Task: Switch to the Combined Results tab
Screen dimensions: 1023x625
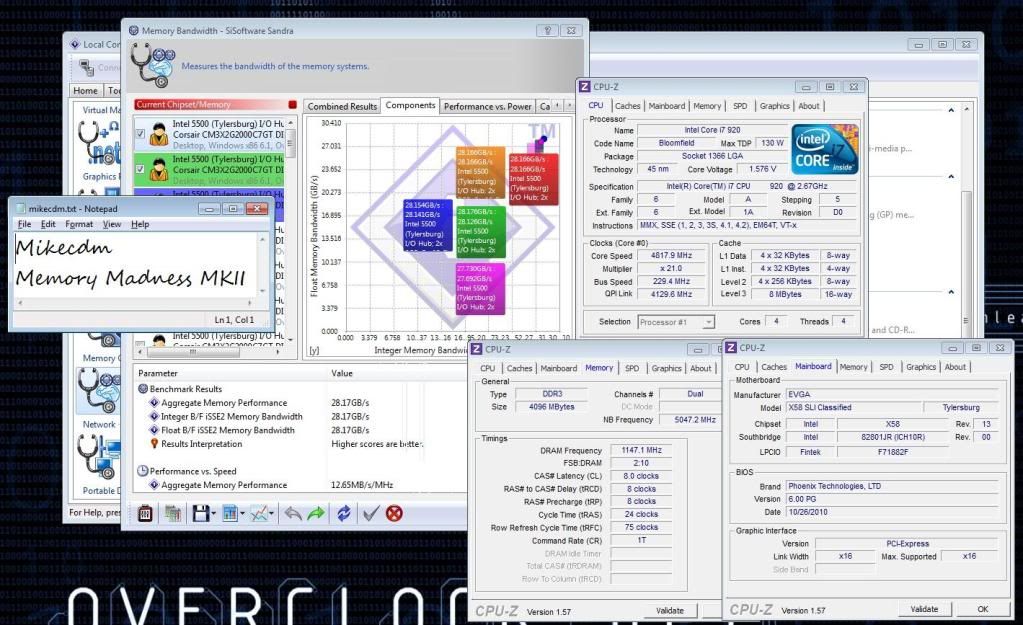Action: 342,106
